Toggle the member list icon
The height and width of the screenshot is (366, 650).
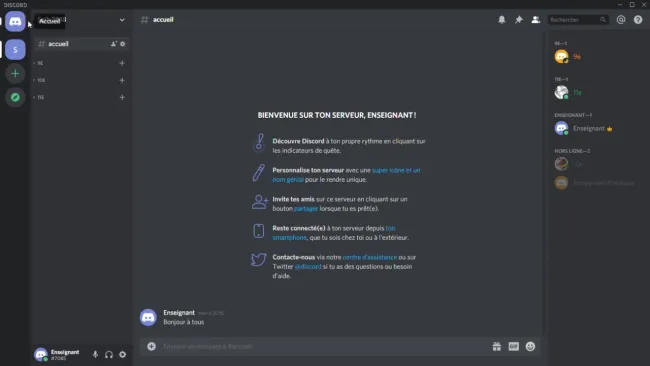[x=536, y=19]
